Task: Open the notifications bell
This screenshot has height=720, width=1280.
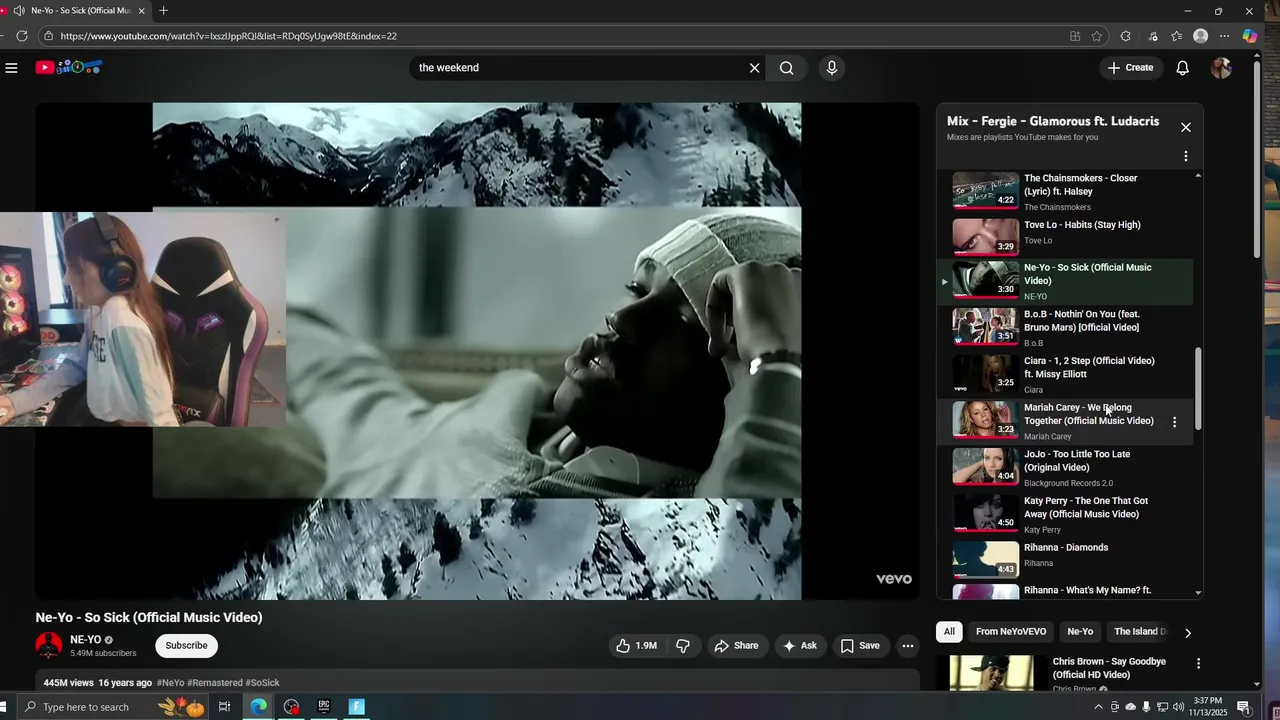Action: coord(1182,68)
